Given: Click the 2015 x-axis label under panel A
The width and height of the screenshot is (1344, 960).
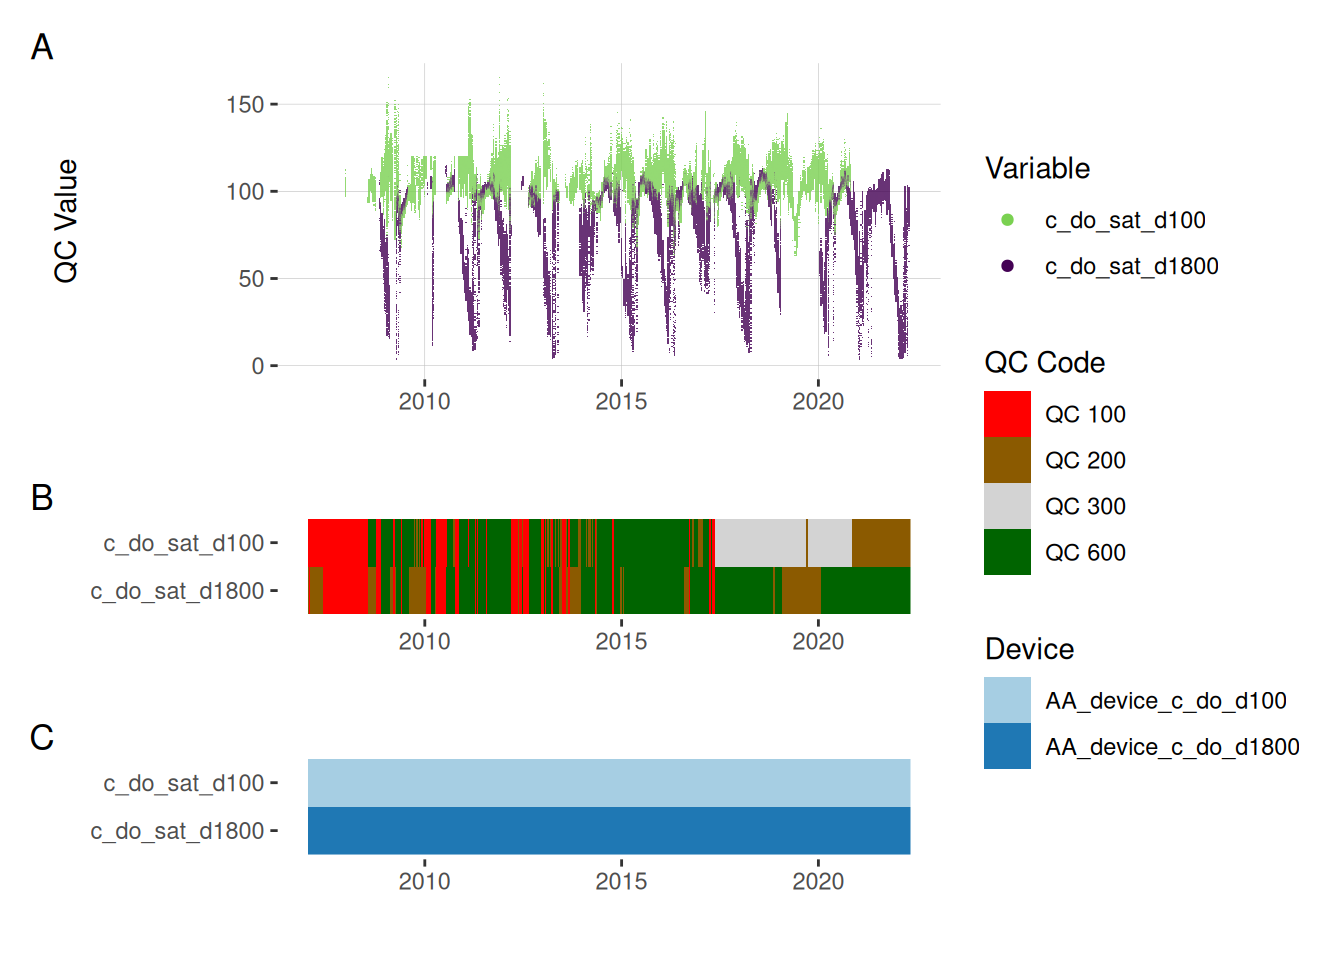Looking at the screenshot, I should pos(621,401).
